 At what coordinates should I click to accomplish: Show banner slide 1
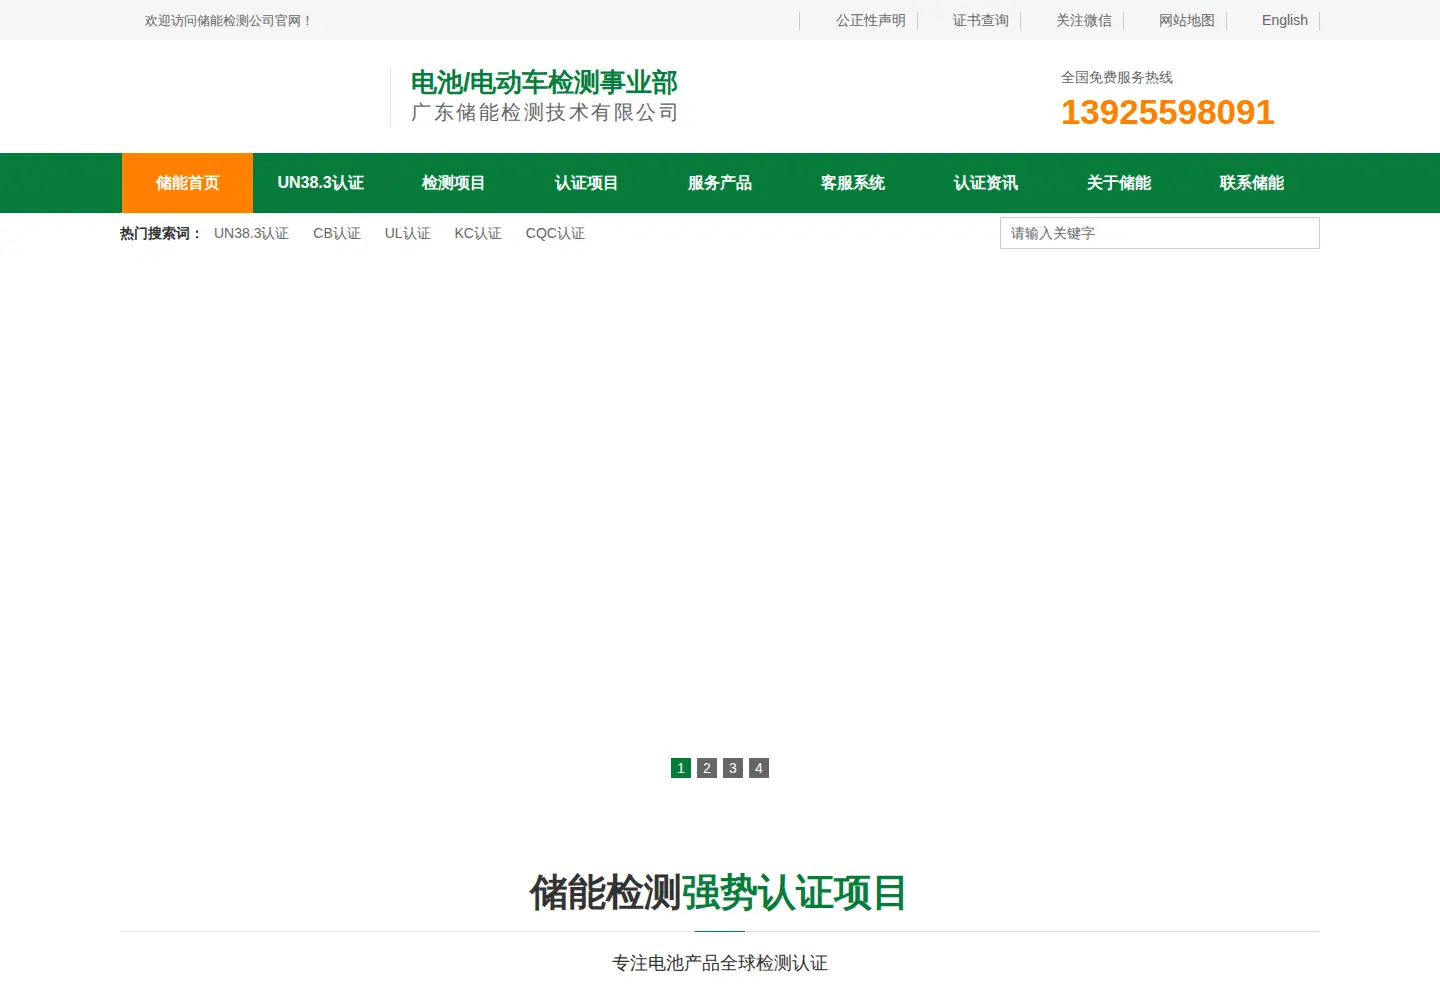click(x=681, y=768)
